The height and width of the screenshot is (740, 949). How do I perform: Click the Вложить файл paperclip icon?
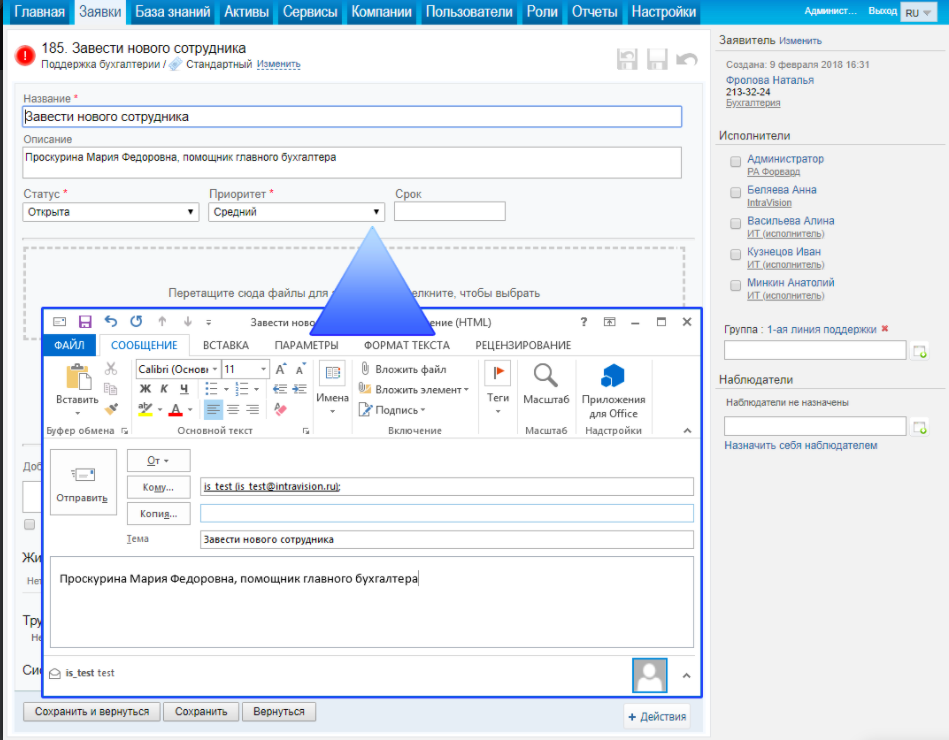point(366,369)
